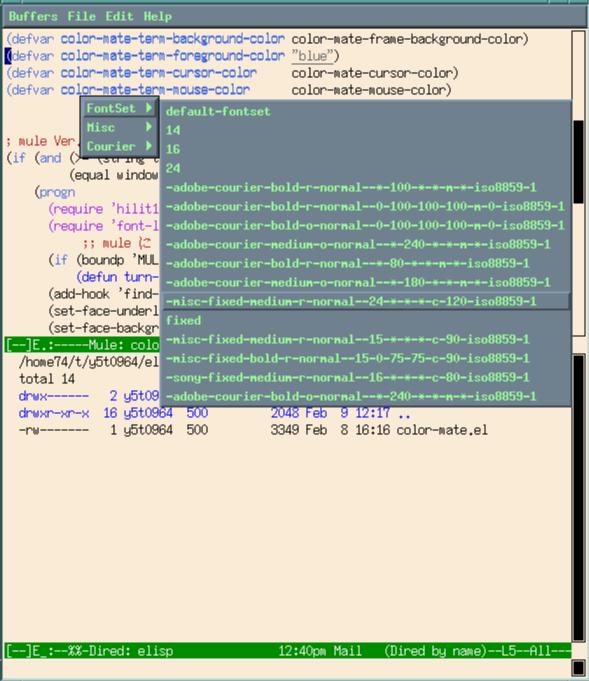This screenshot has width=589, height=681.
Task: Open color-mate.el file in Dired
Action: click(x=442, y=430)
